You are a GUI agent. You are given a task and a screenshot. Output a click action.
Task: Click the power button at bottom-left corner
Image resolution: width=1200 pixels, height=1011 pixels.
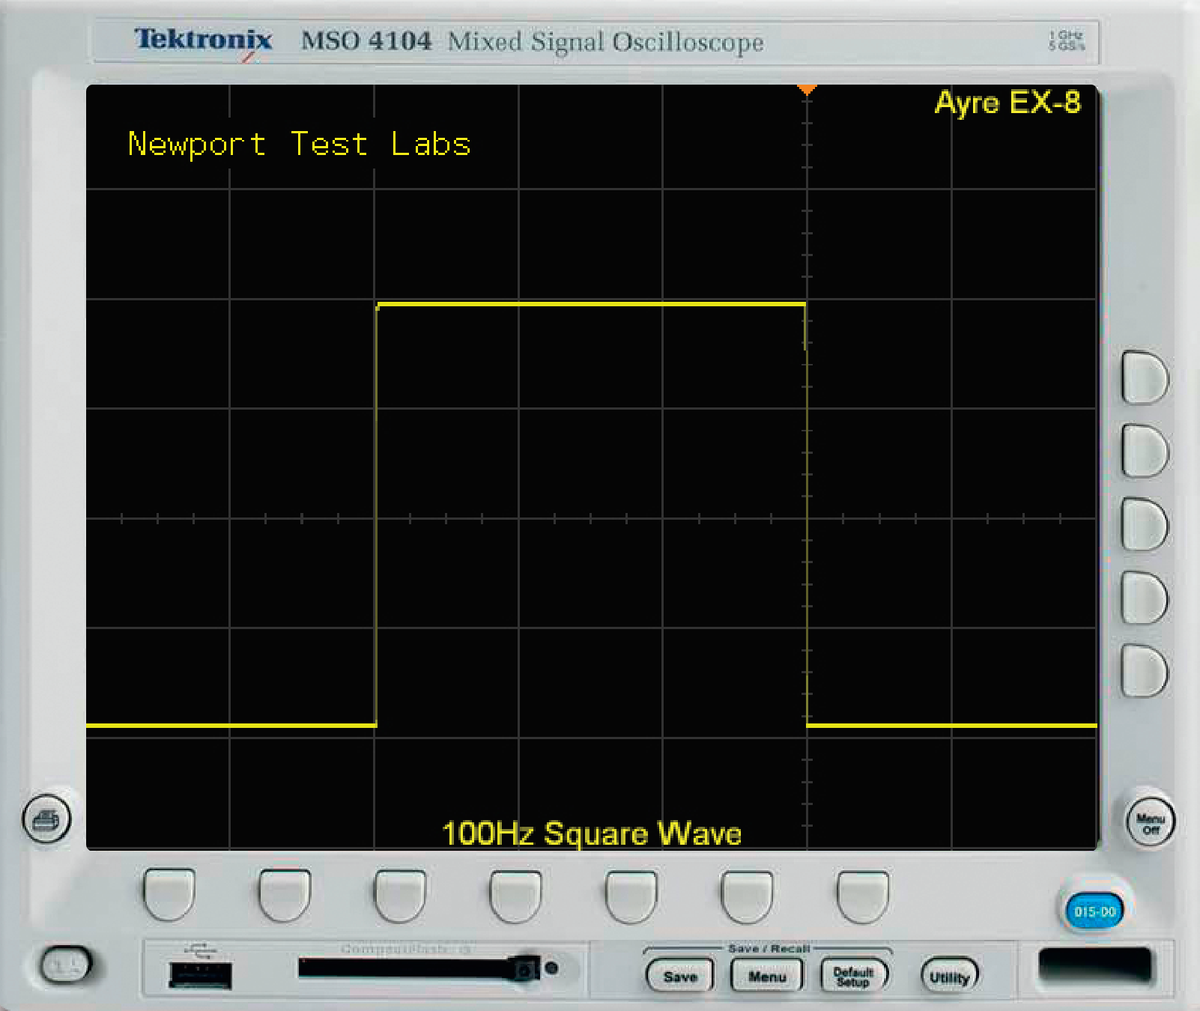pos(66,965)
